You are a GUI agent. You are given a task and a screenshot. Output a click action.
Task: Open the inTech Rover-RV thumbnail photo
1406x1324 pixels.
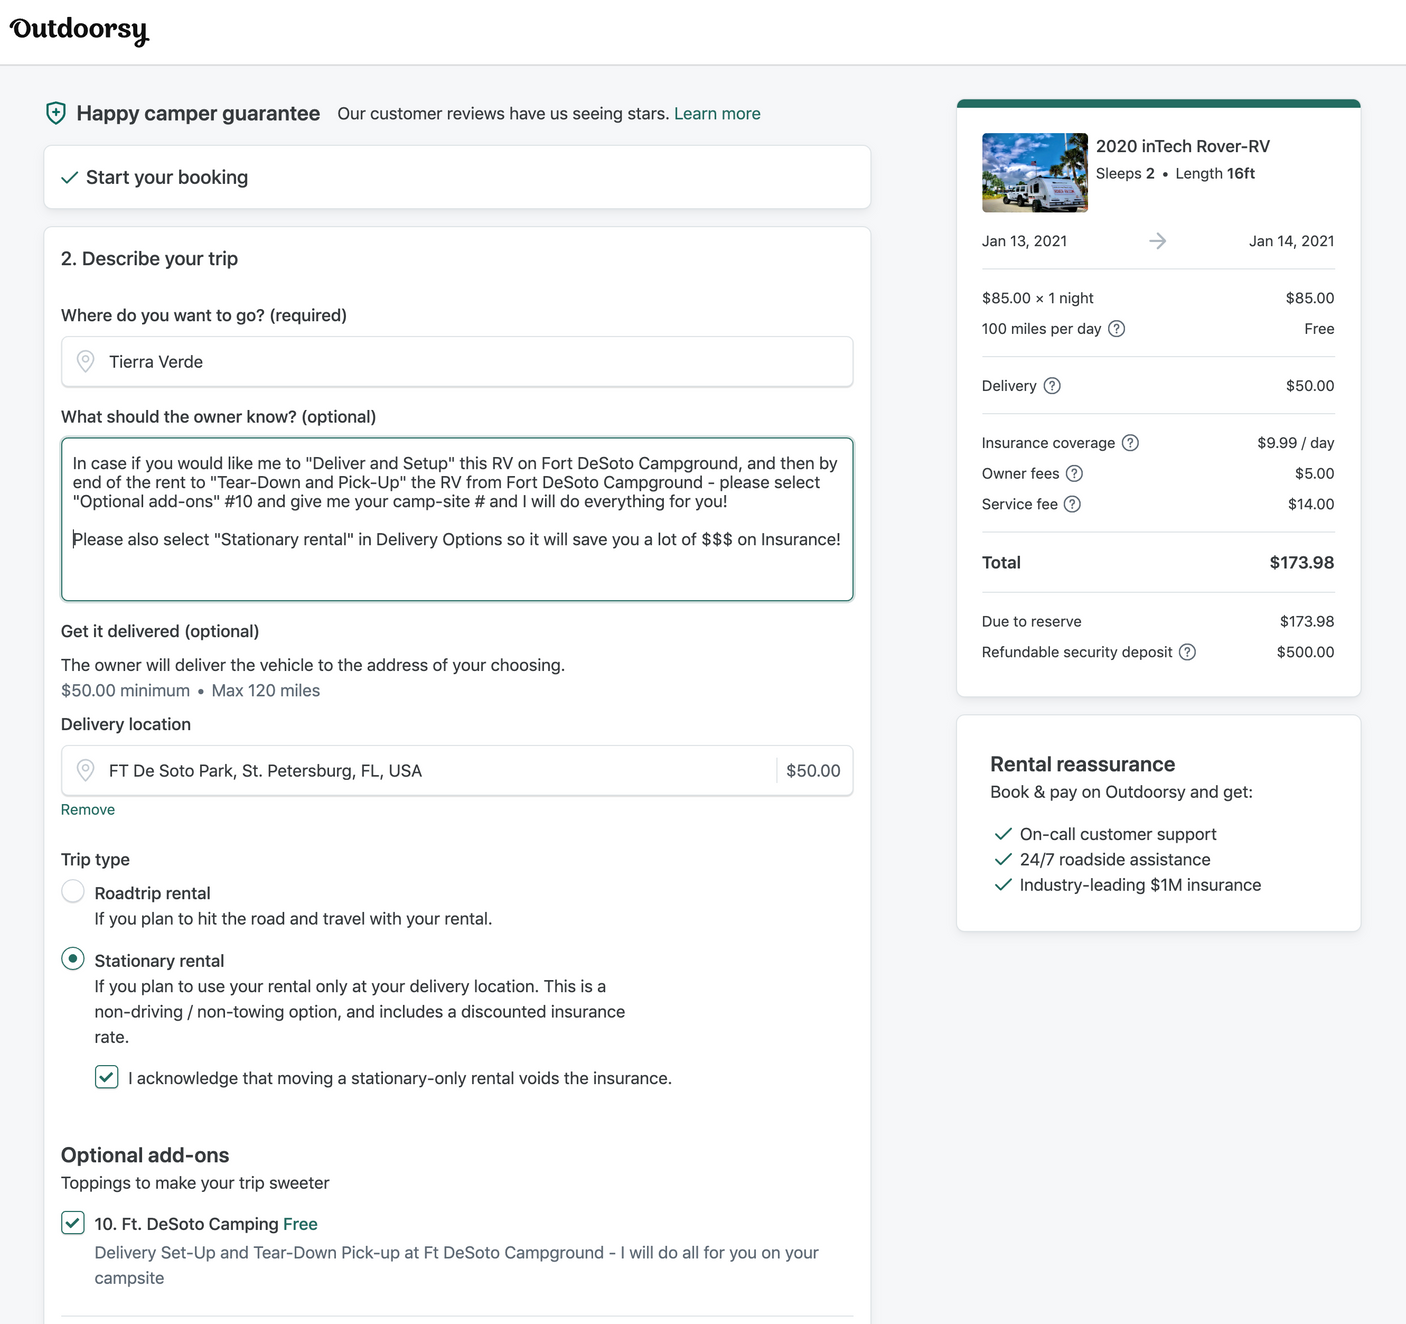pyautogui.click(x=1035, y=172)
